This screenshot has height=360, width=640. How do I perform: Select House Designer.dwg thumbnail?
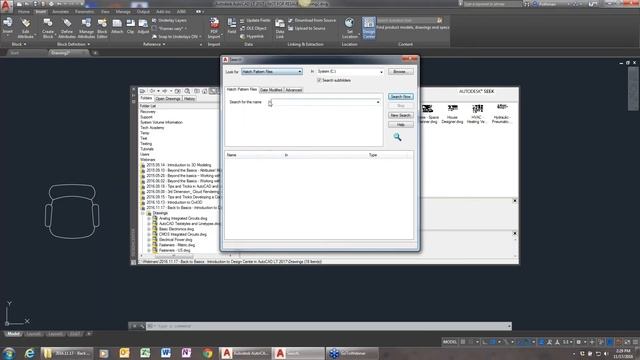[x=452, y=114]
